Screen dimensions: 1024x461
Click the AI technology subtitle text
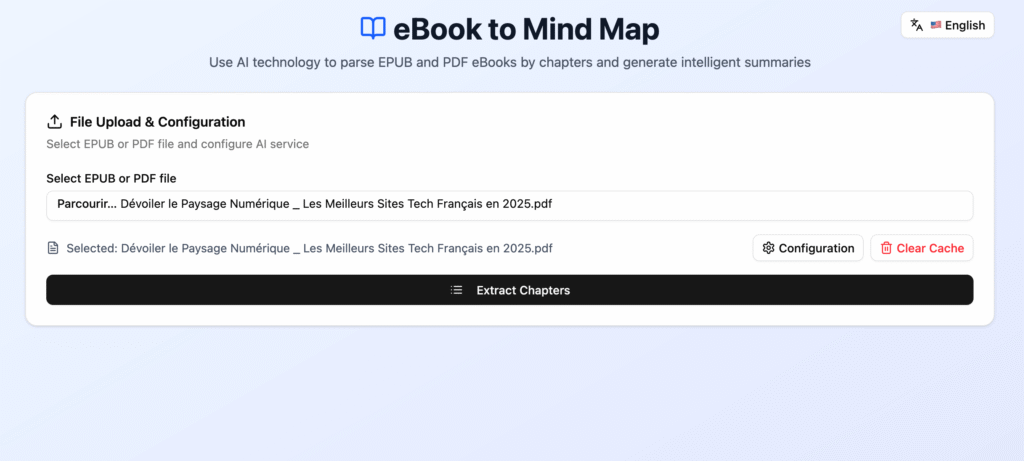pyautogui.click(x=509, y=62)
